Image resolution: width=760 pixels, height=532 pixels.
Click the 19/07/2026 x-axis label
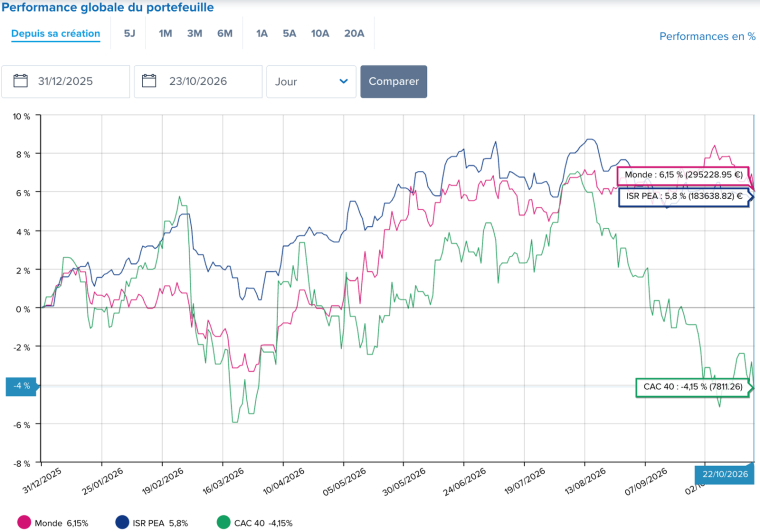coord(524,481)
